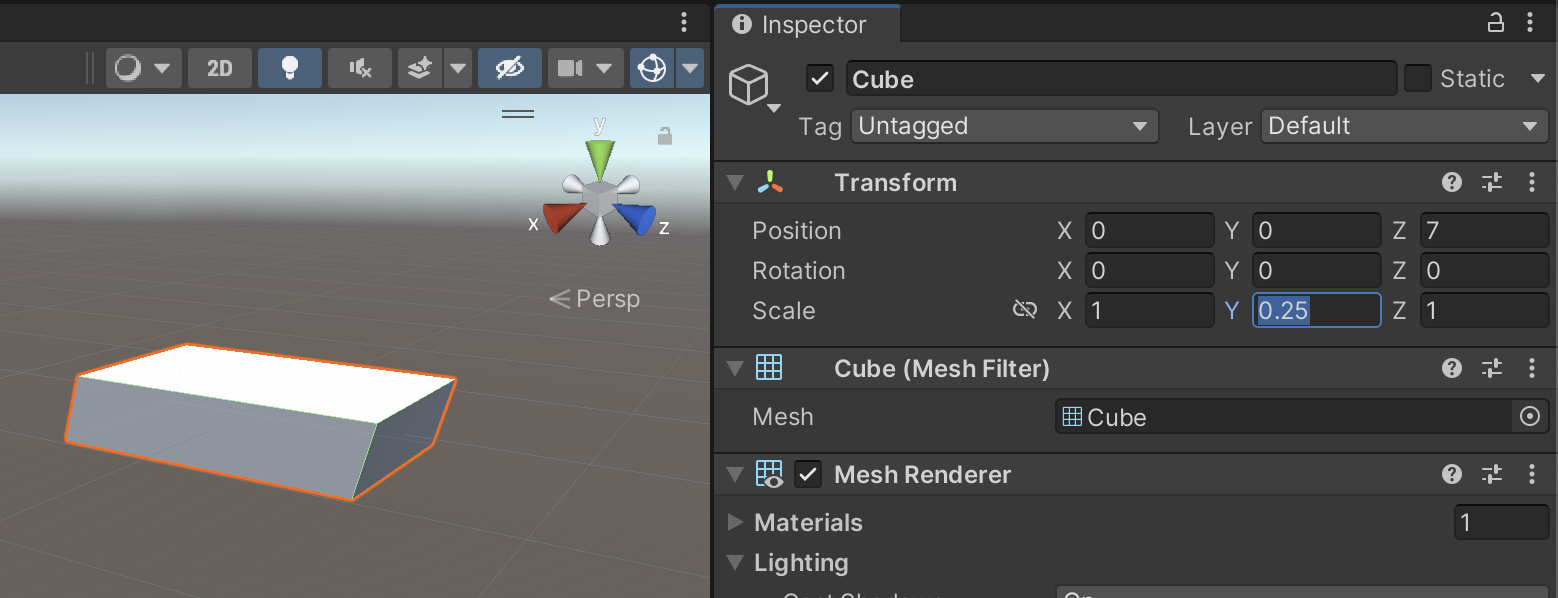Click the Position Z input field
1558x598 pixels.
[1484, 231]
